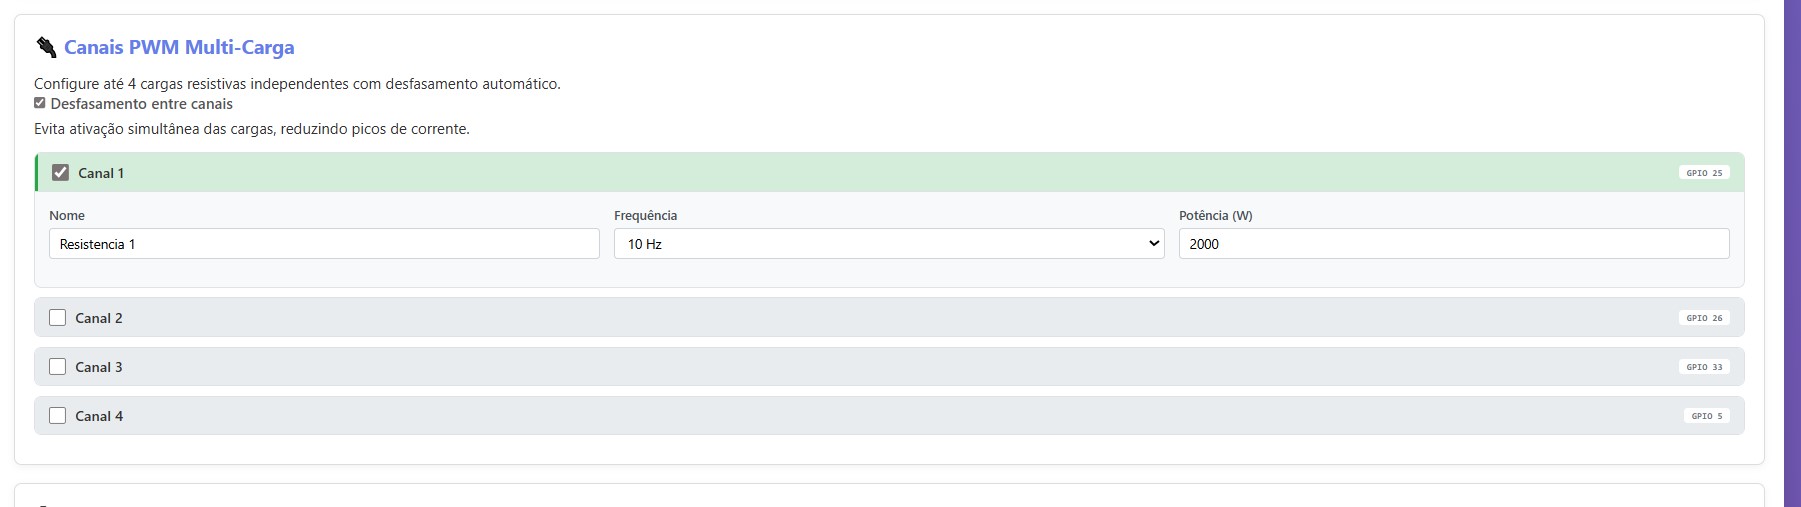1801x507 pixels.
Task: Enable the Canal 2 checkbox
Action: 58,318
